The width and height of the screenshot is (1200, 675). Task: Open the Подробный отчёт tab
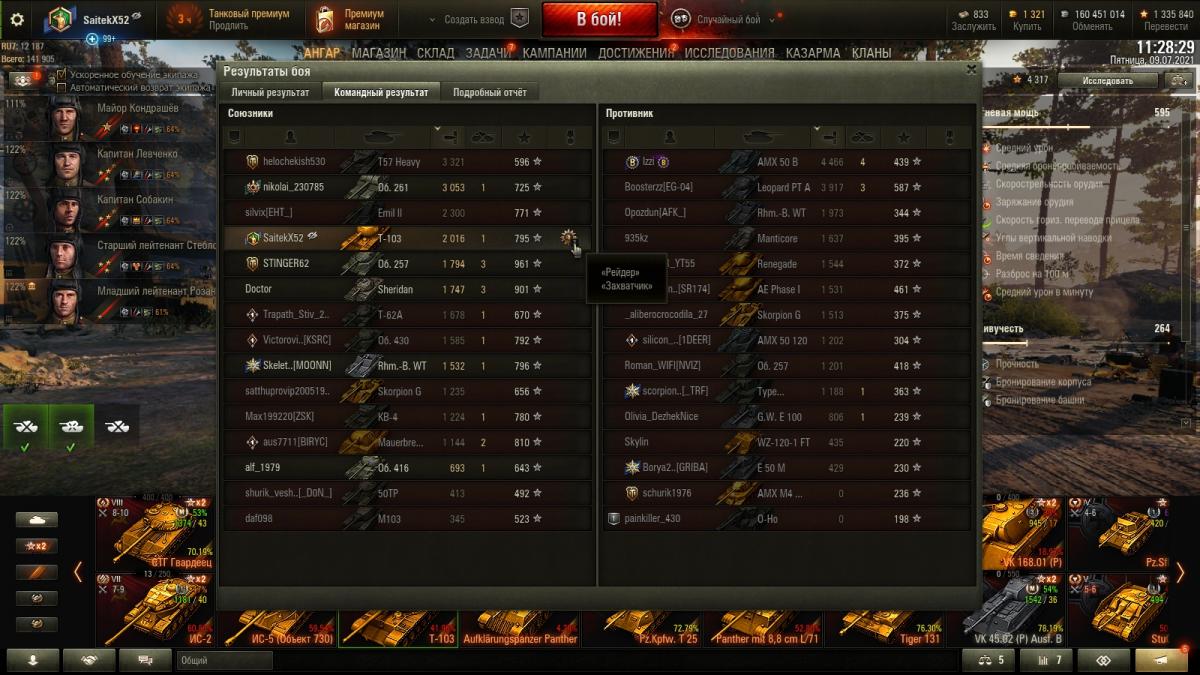point(489,92)
